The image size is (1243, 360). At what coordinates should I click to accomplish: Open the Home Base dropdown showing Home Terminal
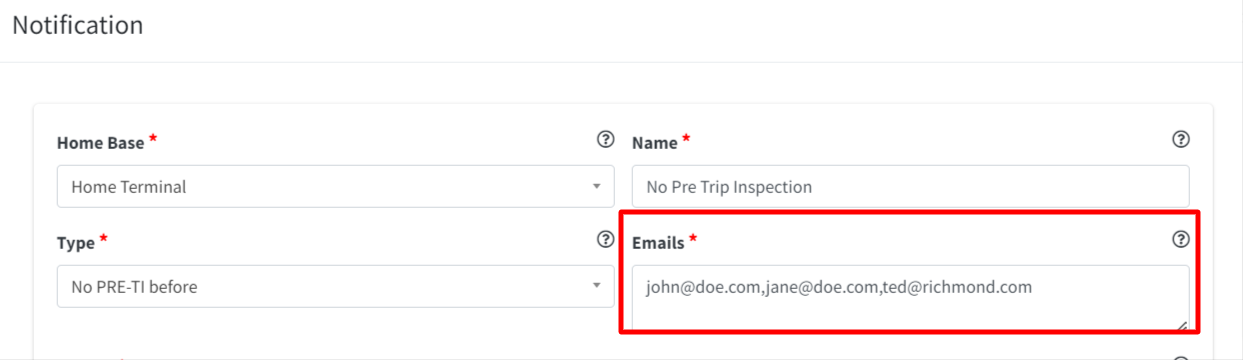[336, 187]
